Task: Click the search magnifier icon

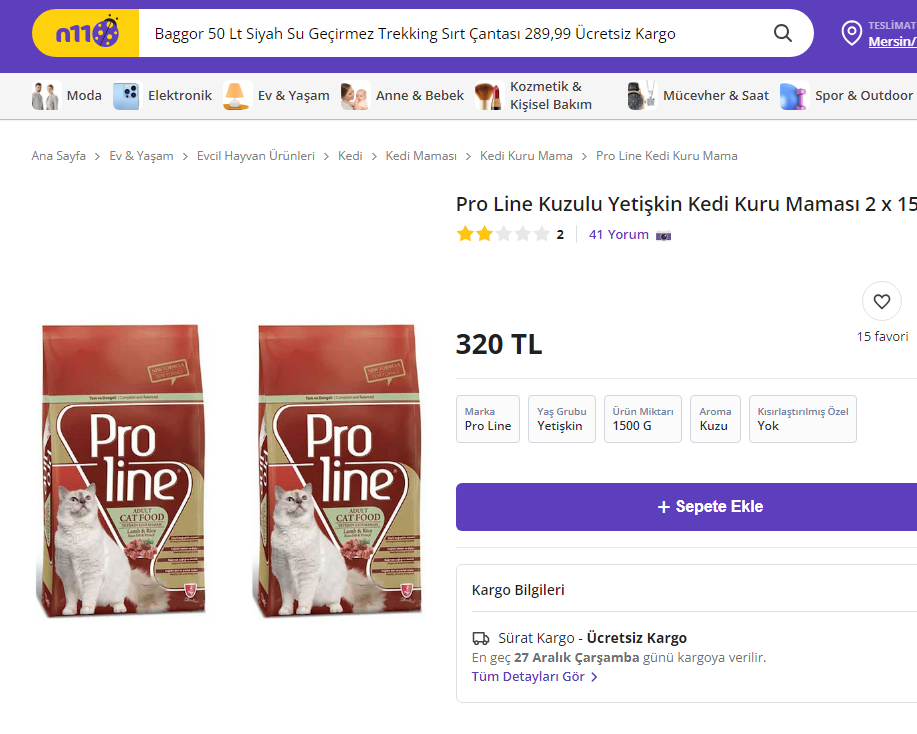Action: coord(783,33)
